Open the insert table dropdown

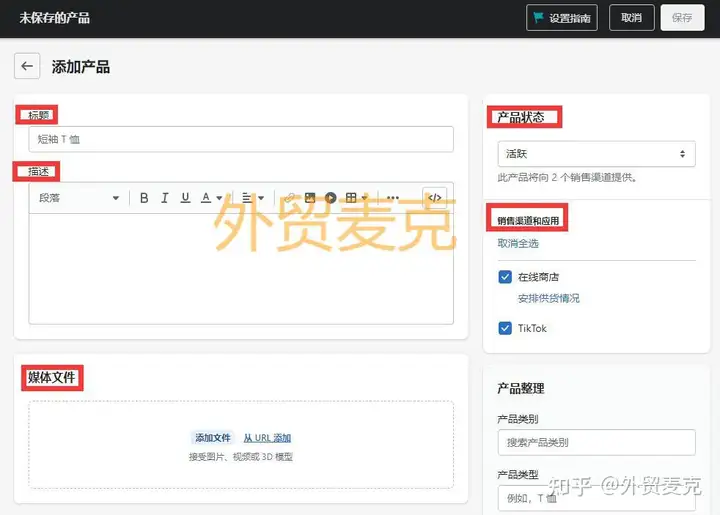(x=356, y=198)
